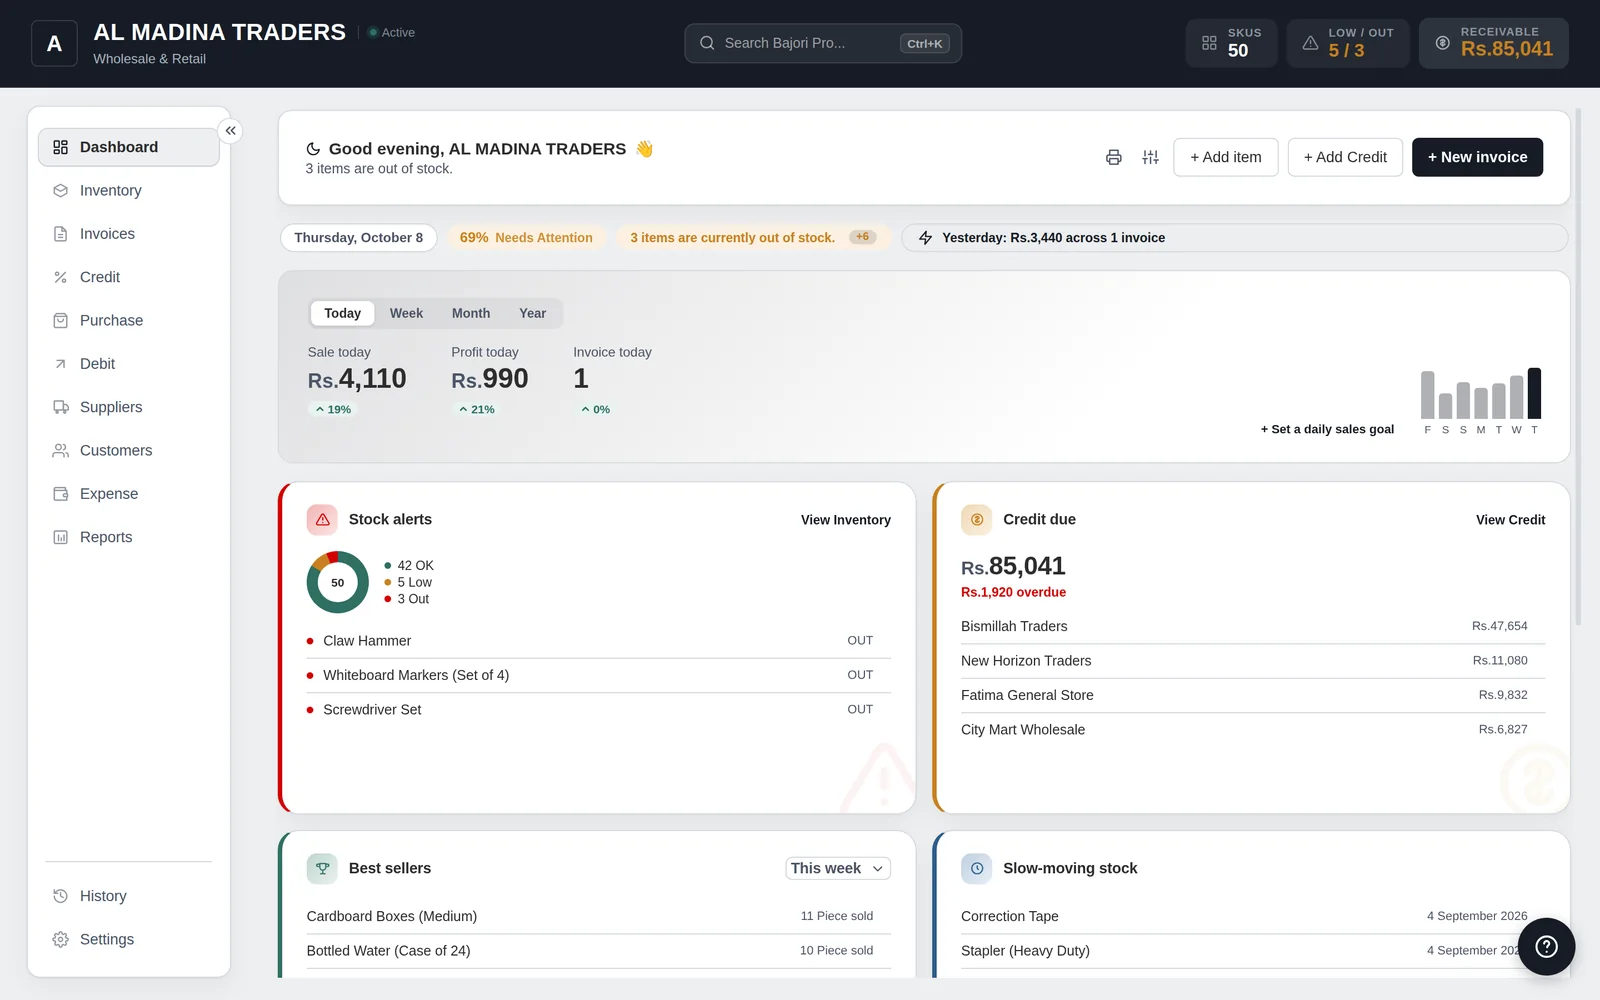This screenshot has width=1600, height=1000.
Task: Click the print icon
Action: tap(1114, 157)
